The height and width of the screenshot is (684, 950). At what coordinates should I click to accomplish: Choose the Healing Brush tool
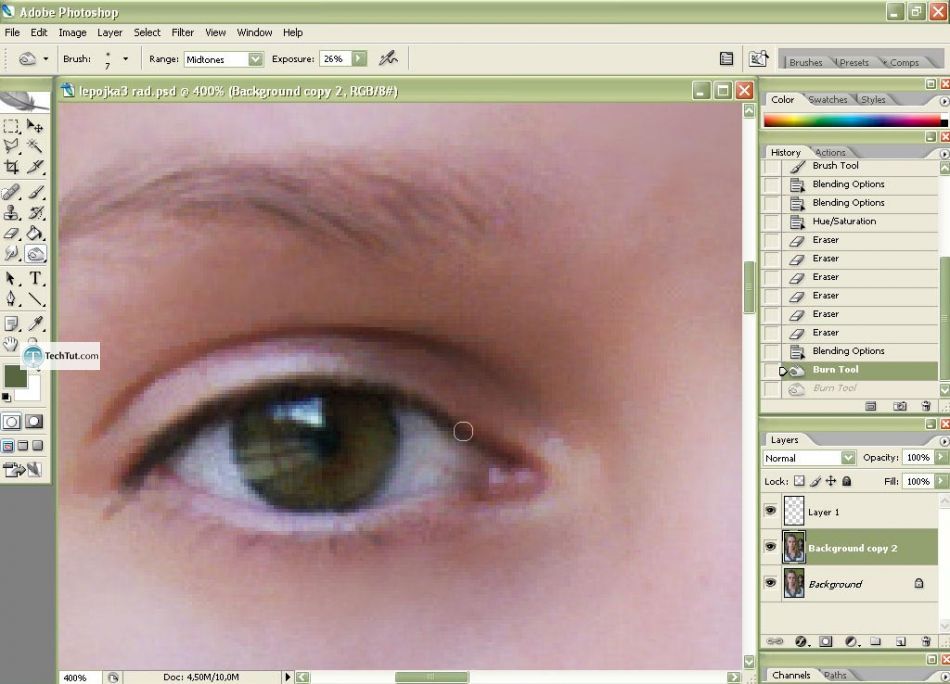tap(12, 192)
